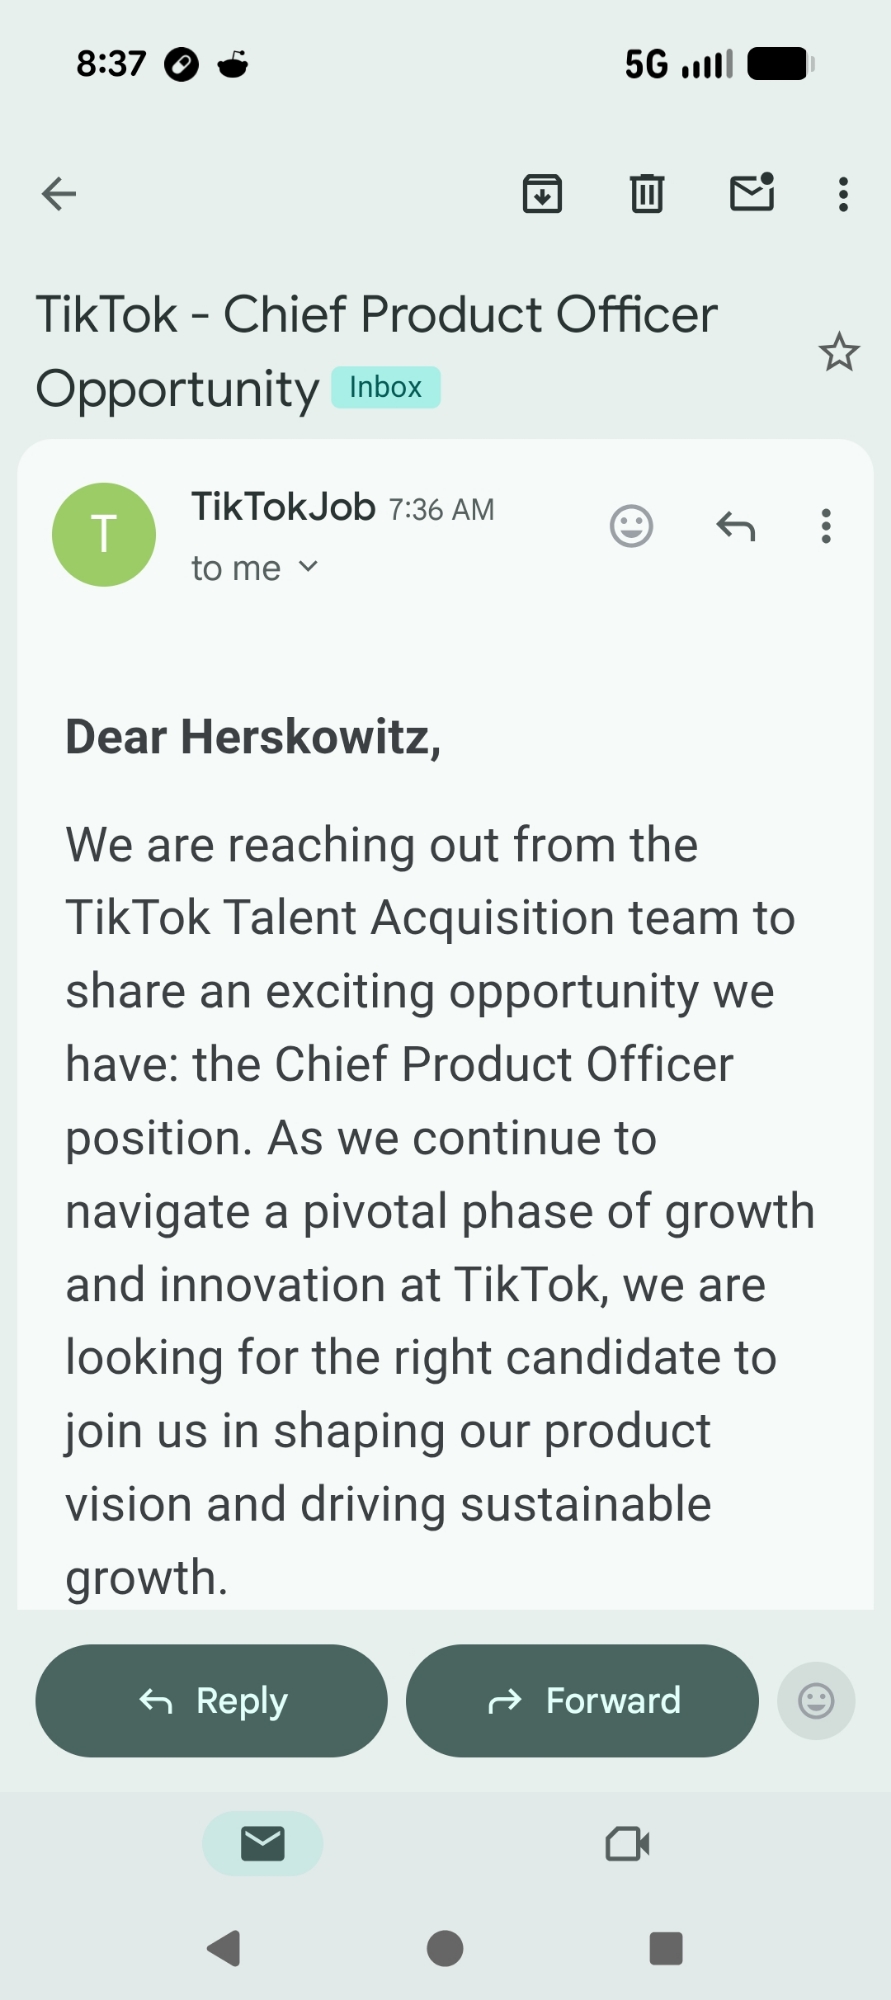This screenshot has width=891, height=2000.
Task: Tap Android home navigation button
Action: point(445,1948)
